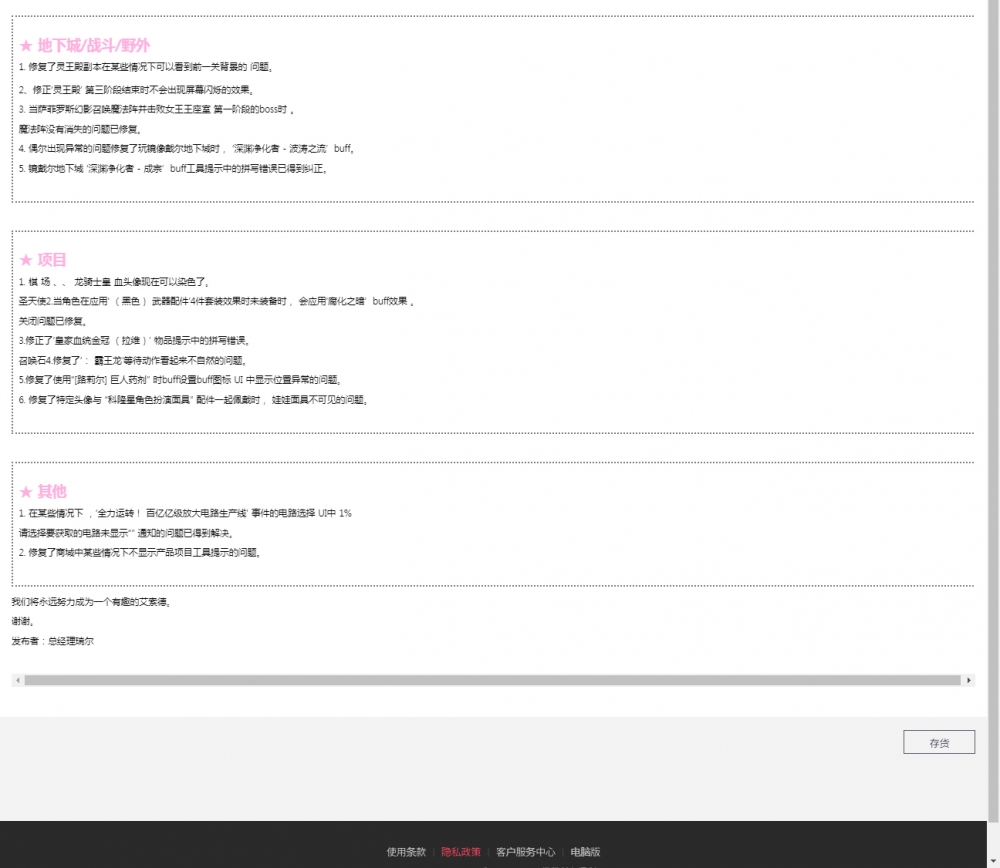Click the 发布者：总经理瑞尔 line
The image size is (1000, 868).
tap(52, 641)
